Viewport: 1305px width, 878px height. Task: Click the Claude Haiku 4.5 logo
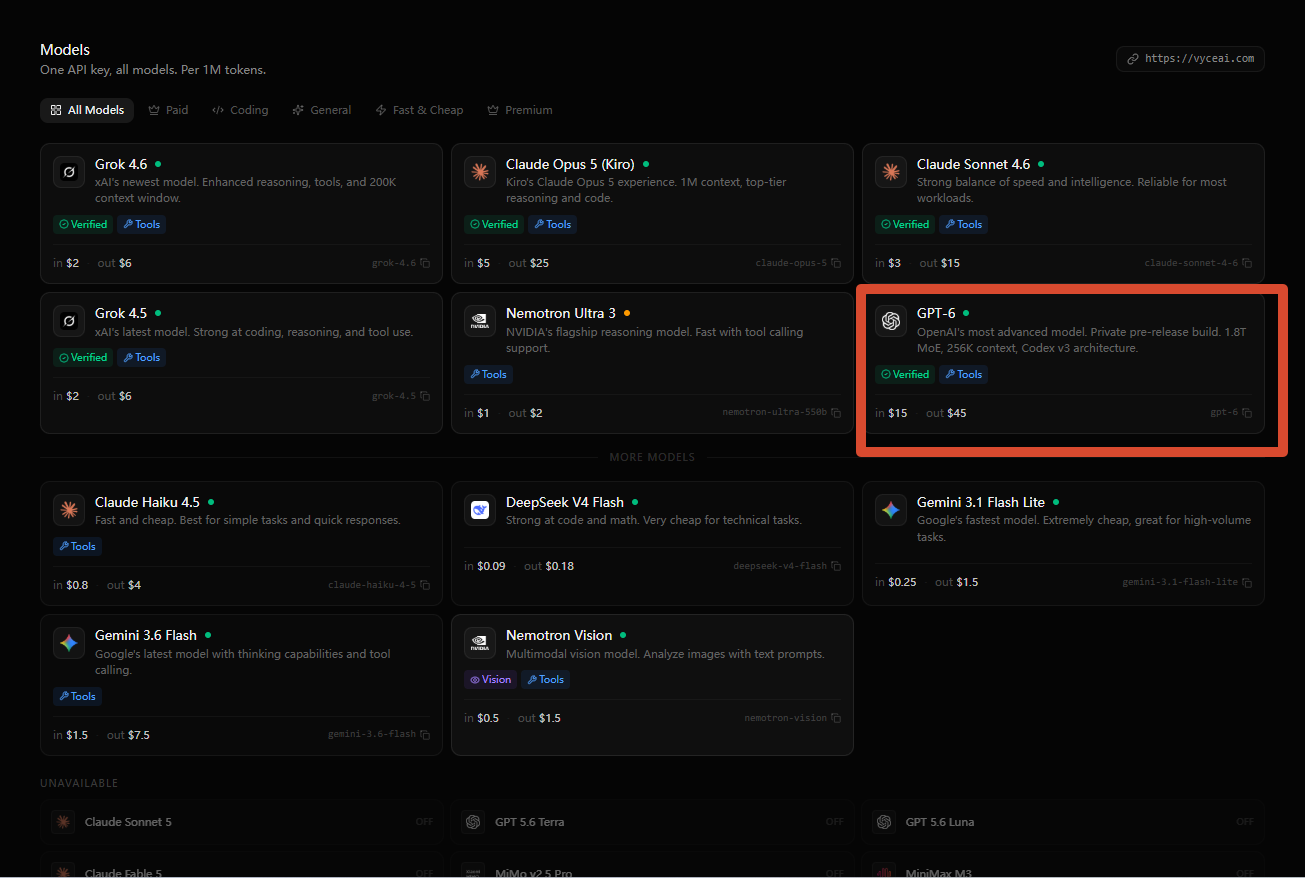(x=69, y=510)
